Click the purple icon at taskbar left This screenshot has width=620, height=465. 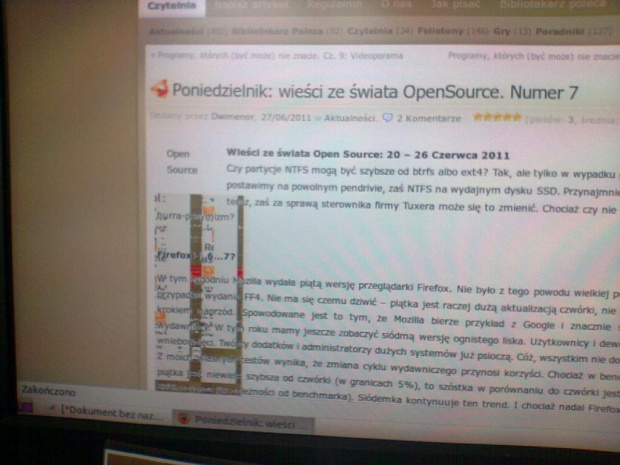click(51, 410)
